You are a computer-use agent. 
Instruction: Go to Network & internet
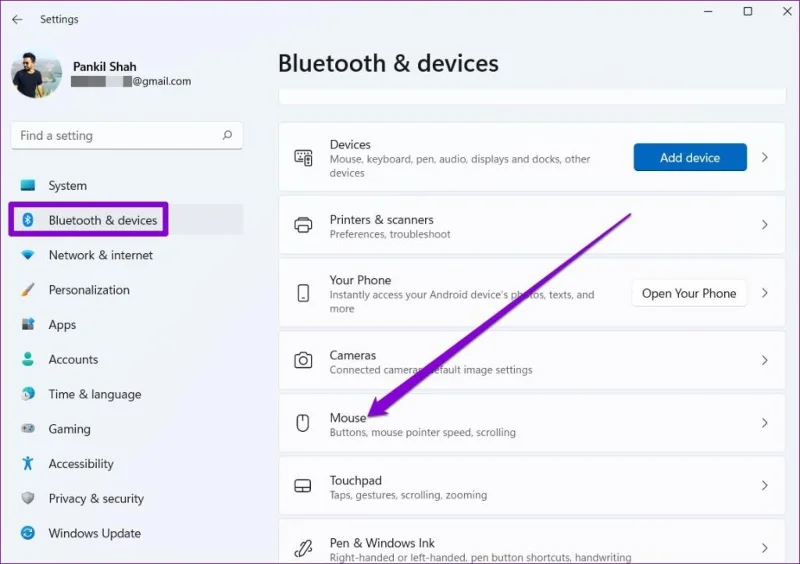pyautogui.click(x=127, y=255)
